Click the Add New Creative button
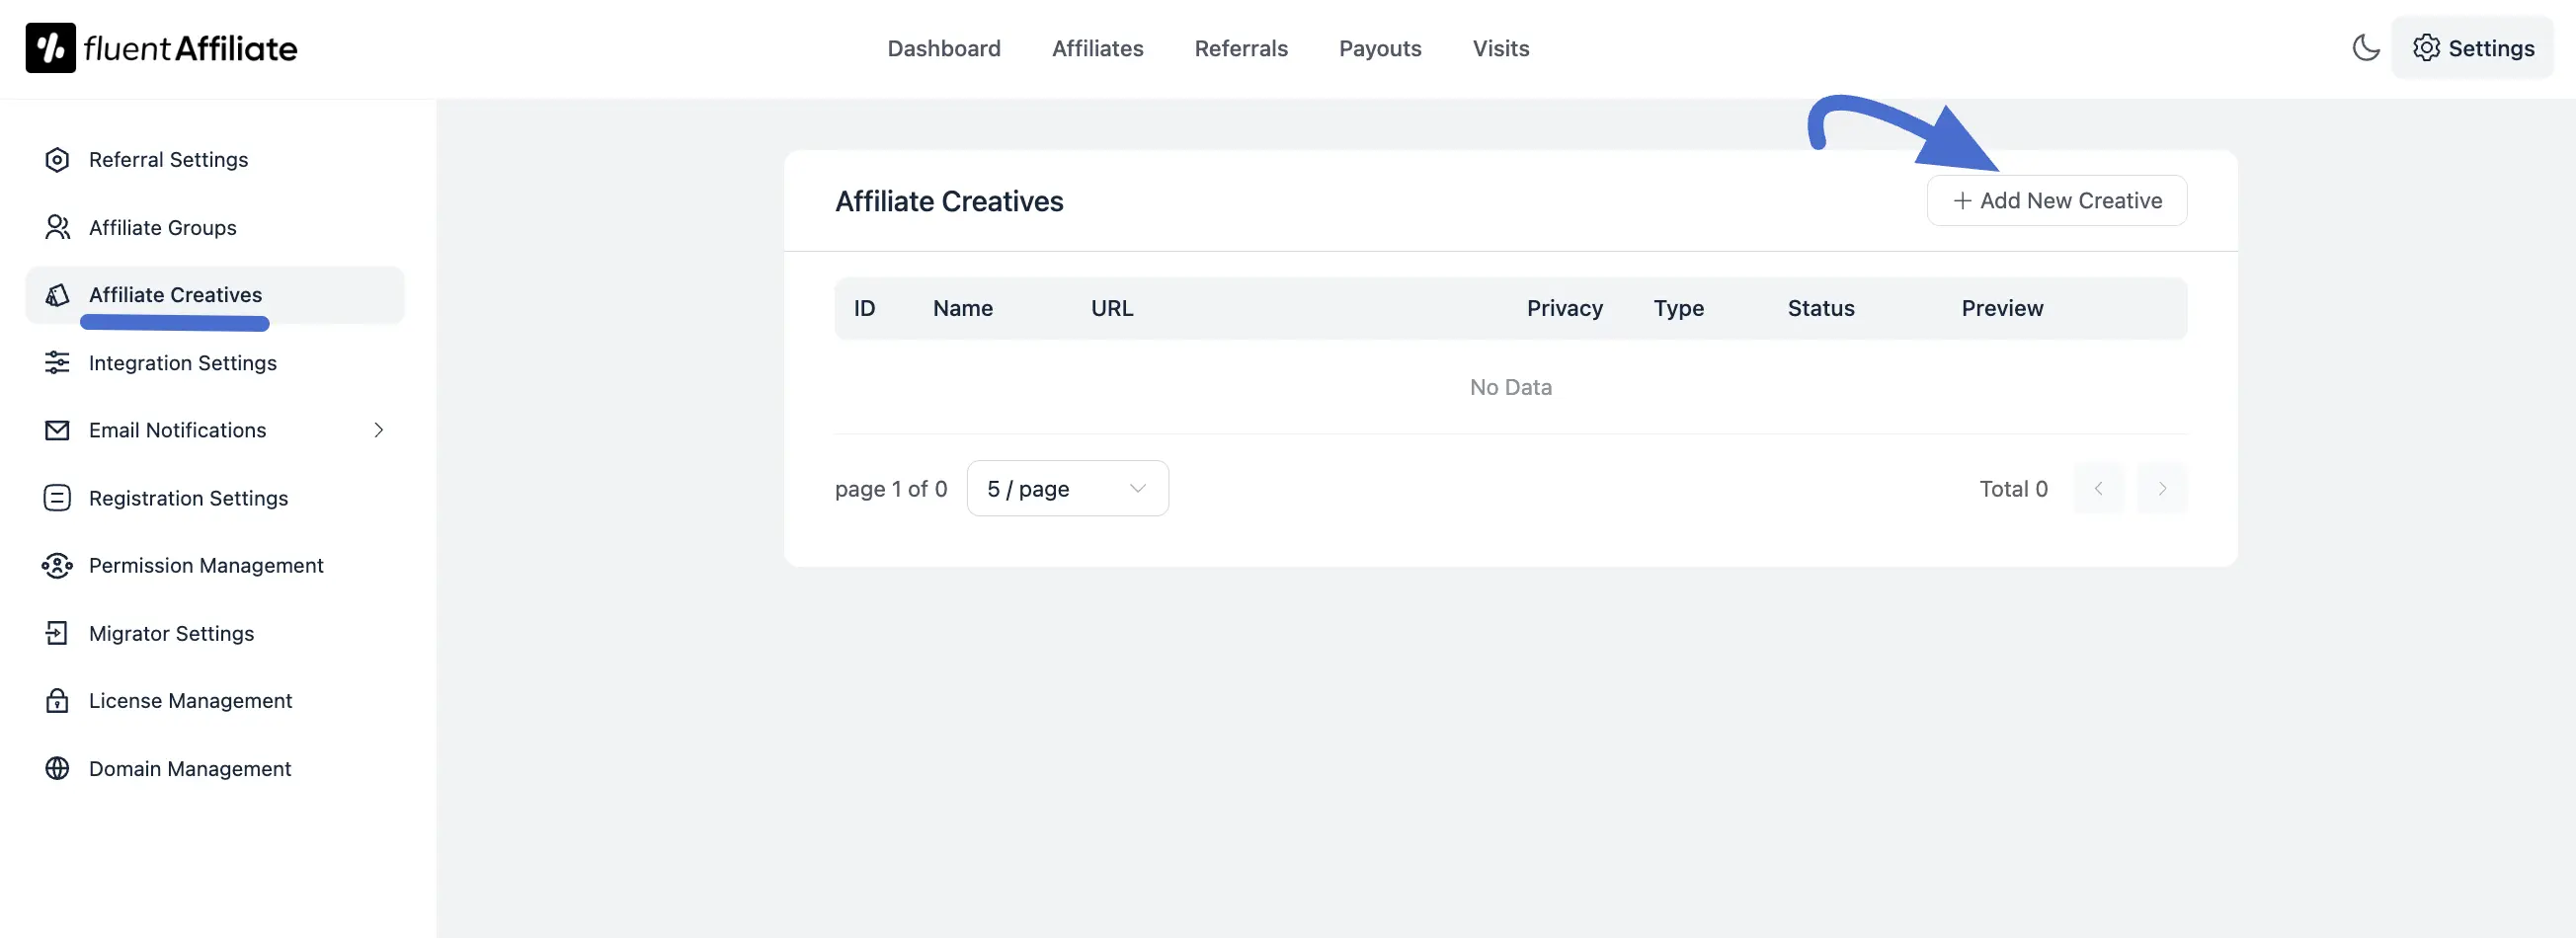This screenshot has height=938, width=2576. (x=2056, y=200)
